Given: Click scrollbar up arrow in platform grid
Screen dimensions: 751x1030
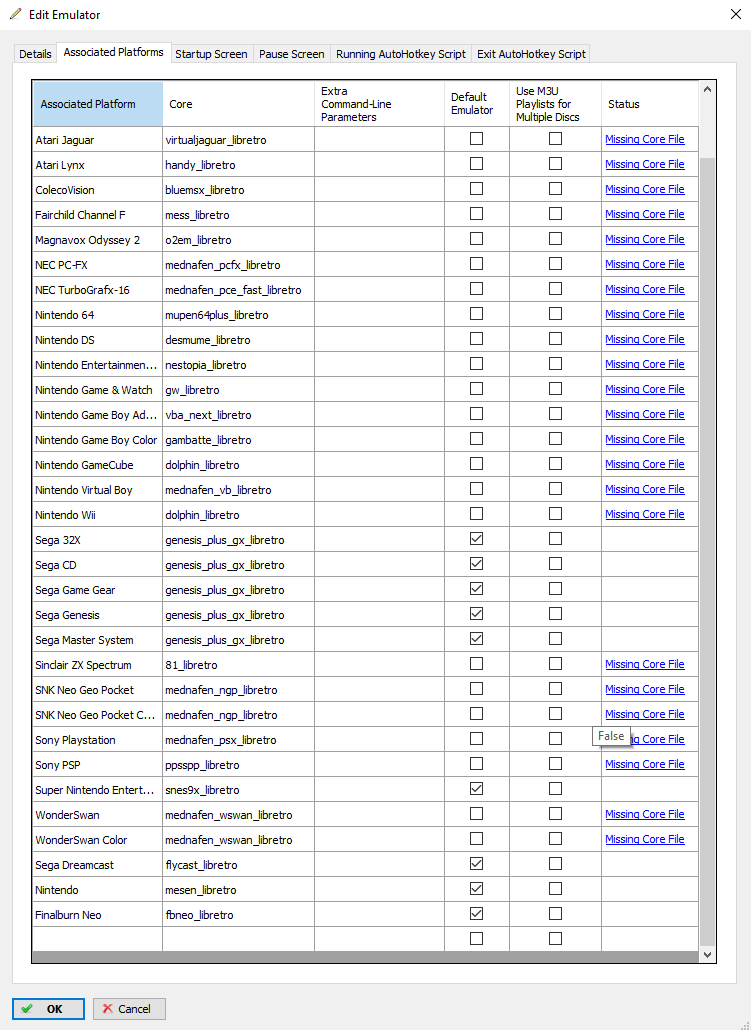Looking at the screenshot, I should coord(708,90).
